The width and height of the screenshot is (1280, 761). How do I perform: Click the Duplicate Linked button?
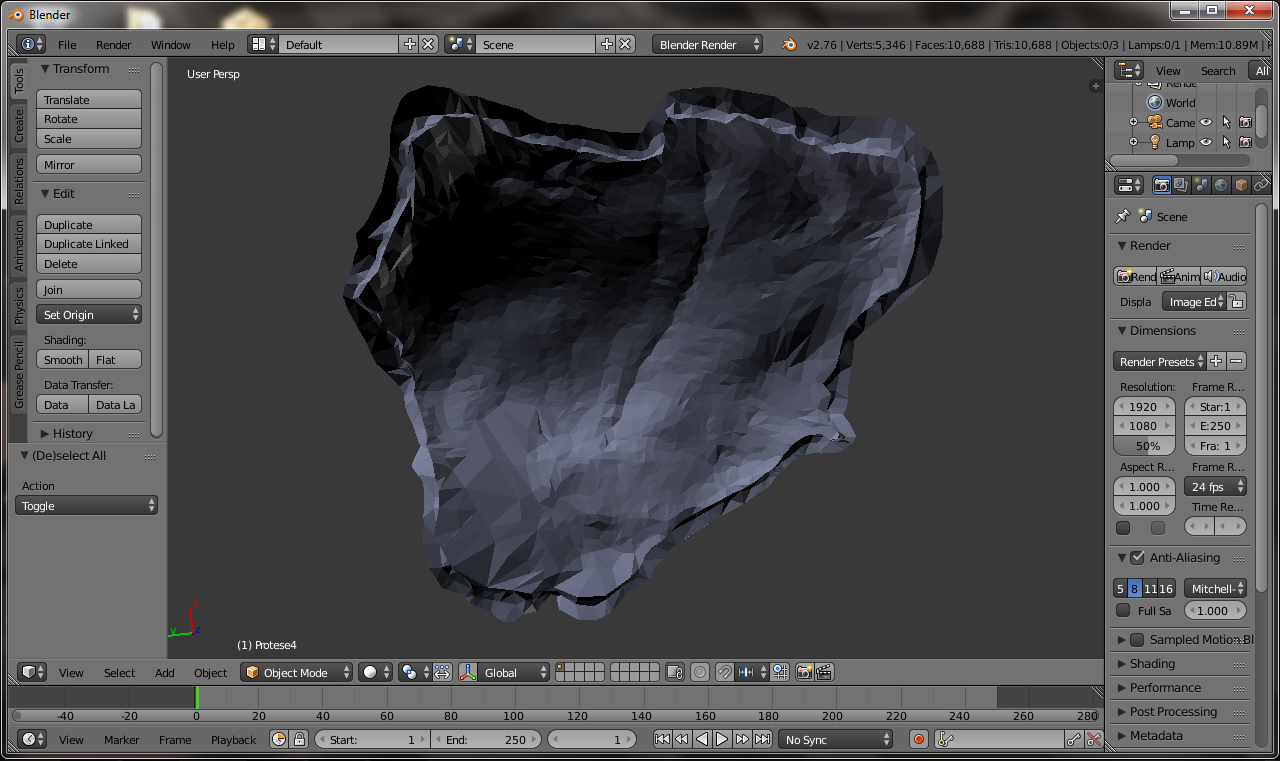point(89,244)
